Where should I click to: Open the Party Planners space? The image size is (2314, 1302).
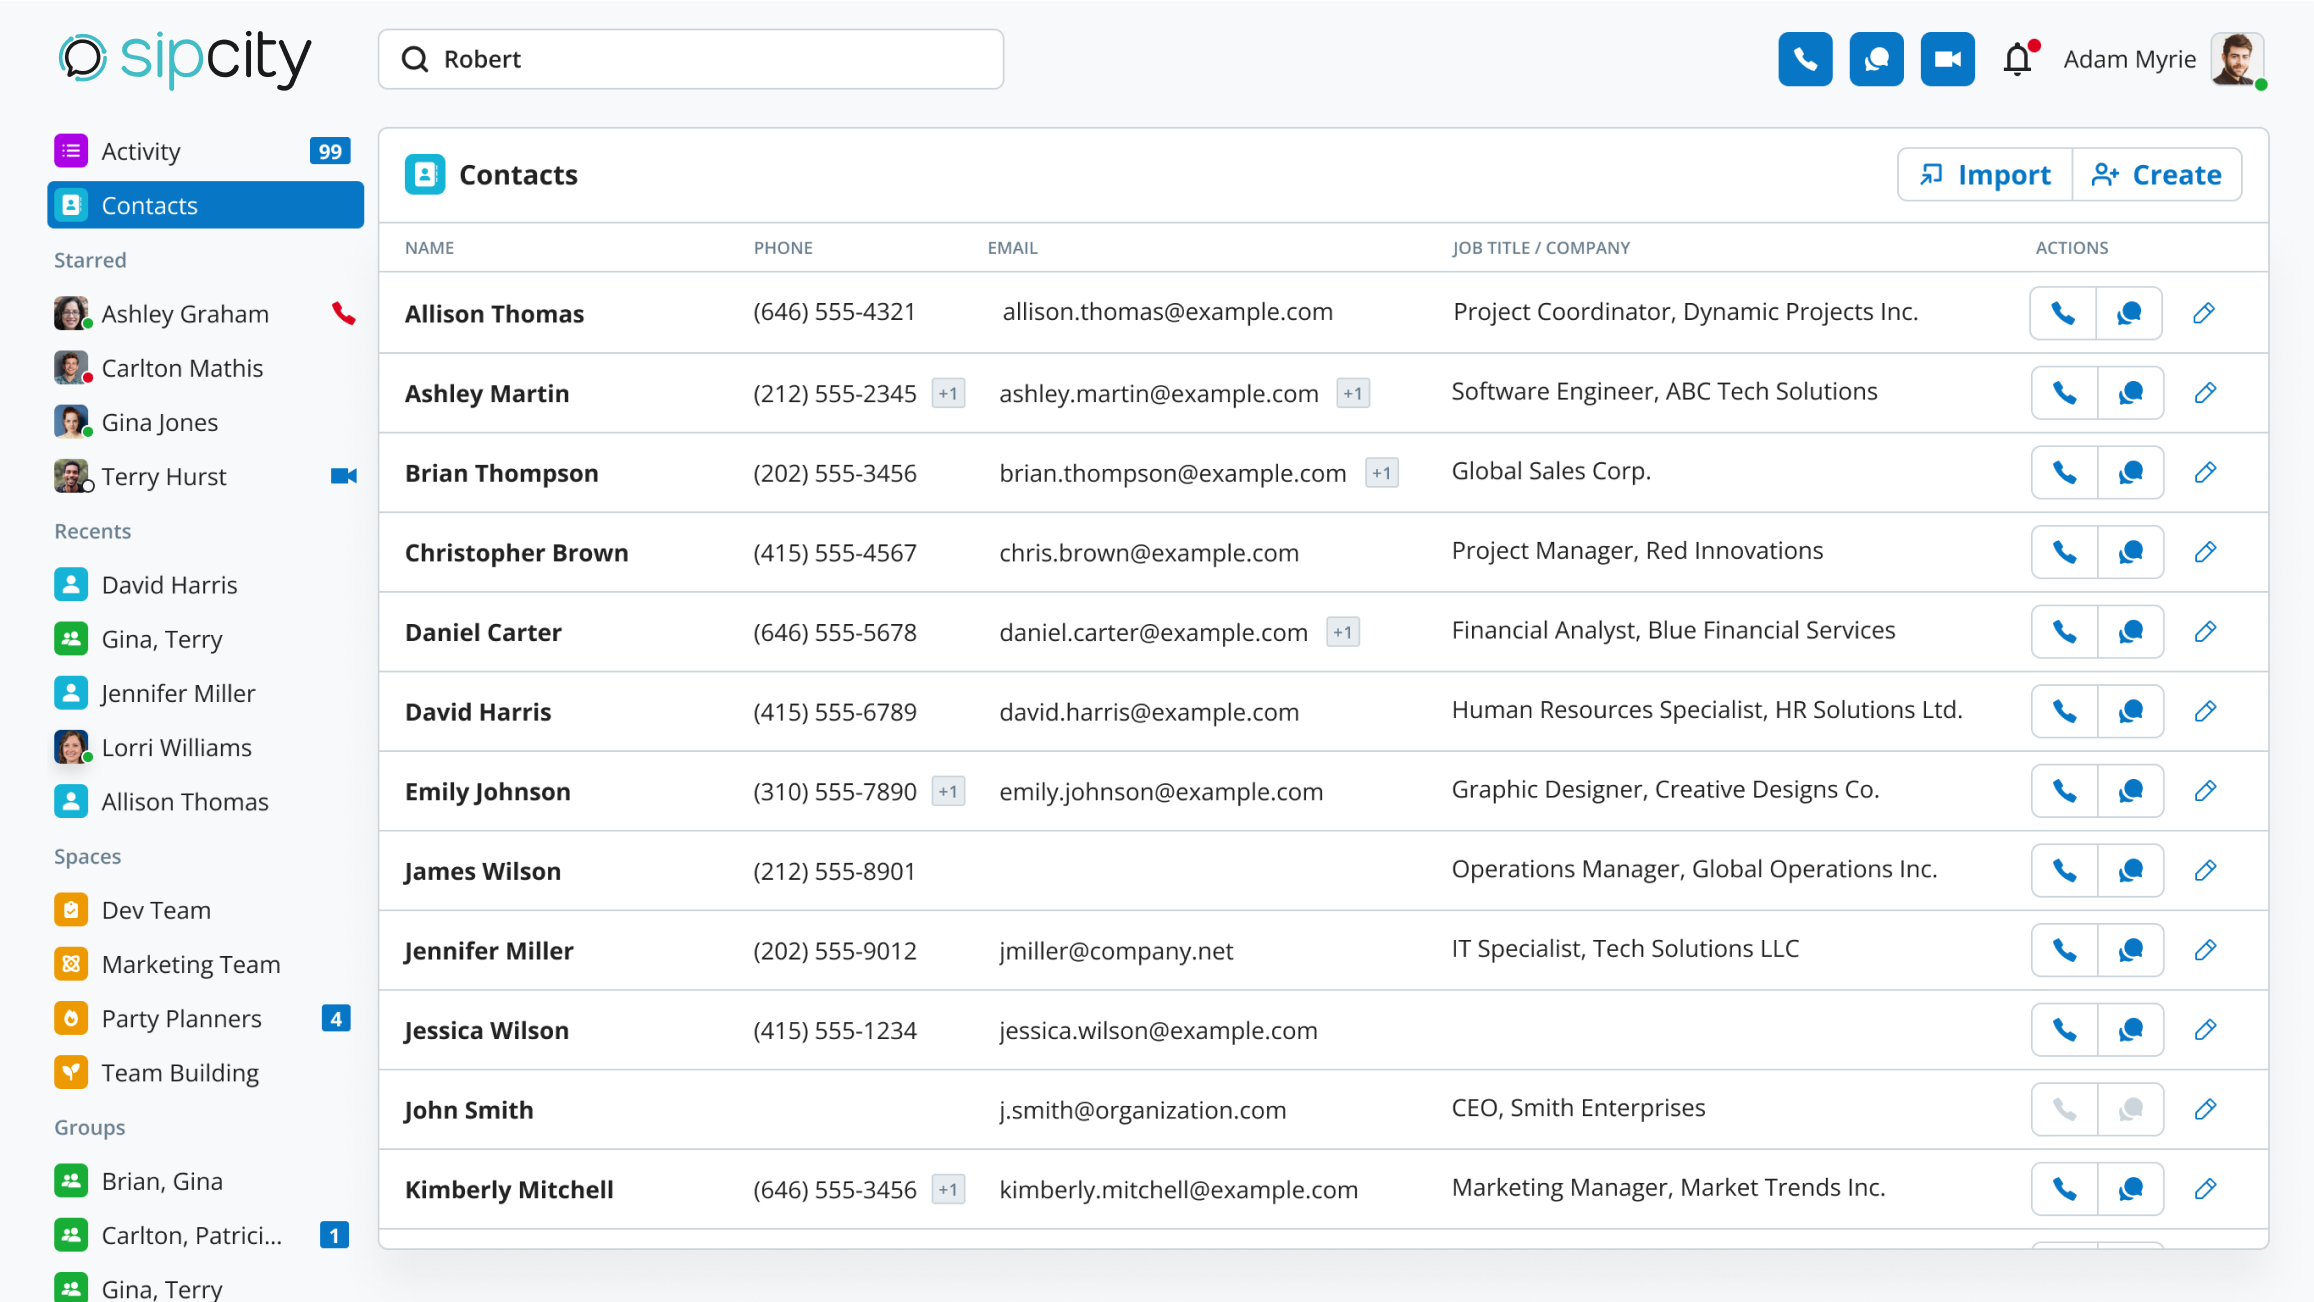coord(181,1018)
